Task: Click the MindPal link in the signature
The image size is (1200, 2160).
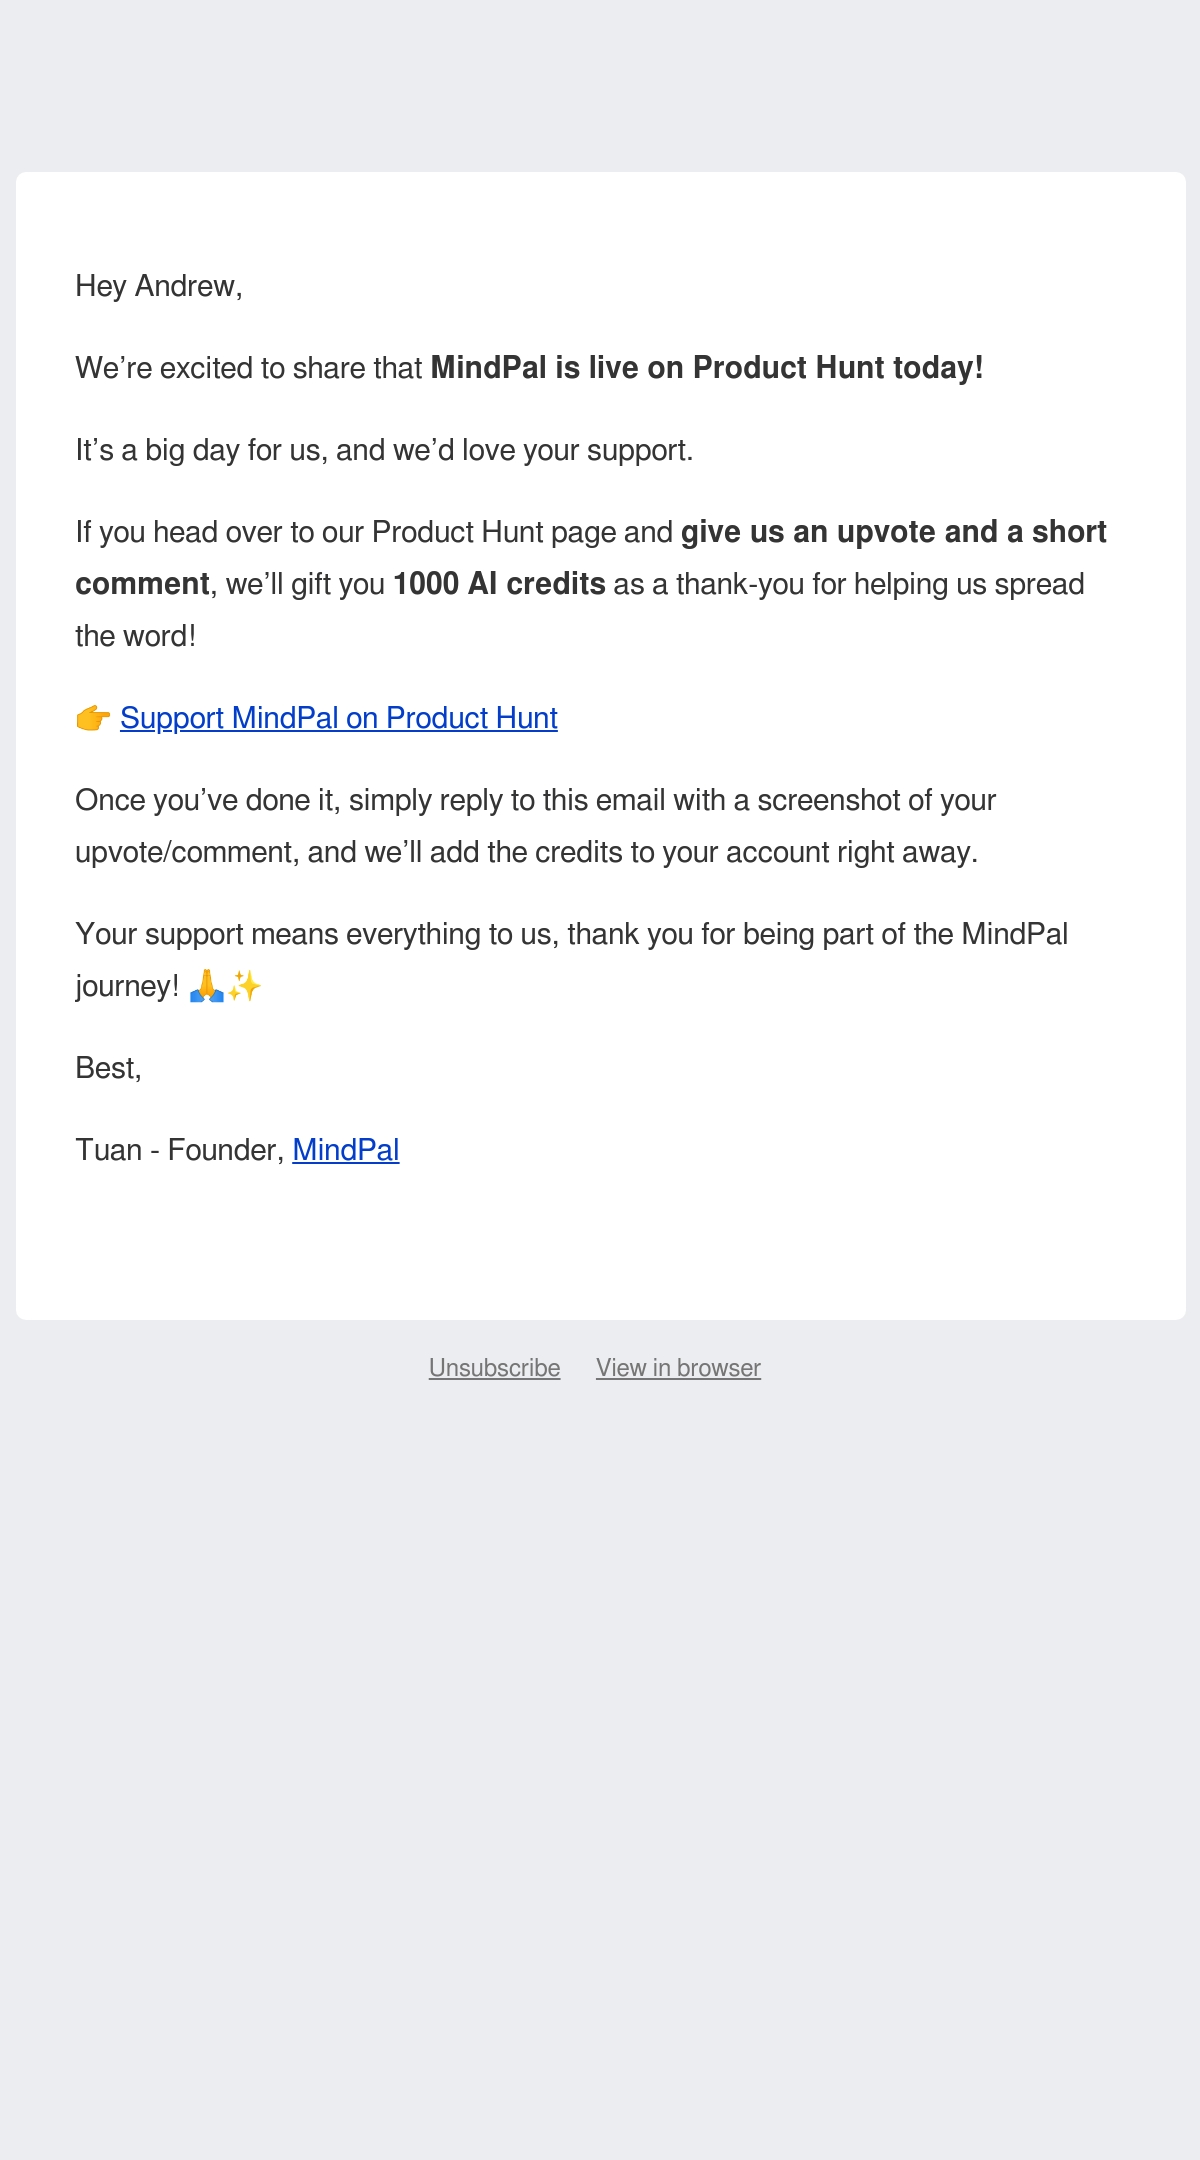Action: point(346,1150)
